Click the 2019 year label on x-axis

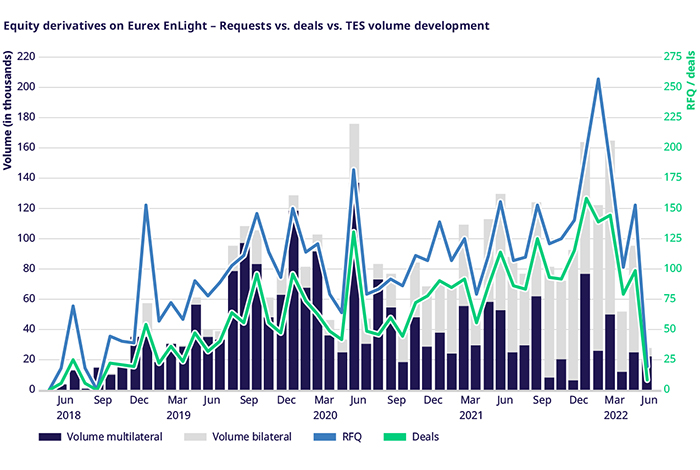coord(178,414)
